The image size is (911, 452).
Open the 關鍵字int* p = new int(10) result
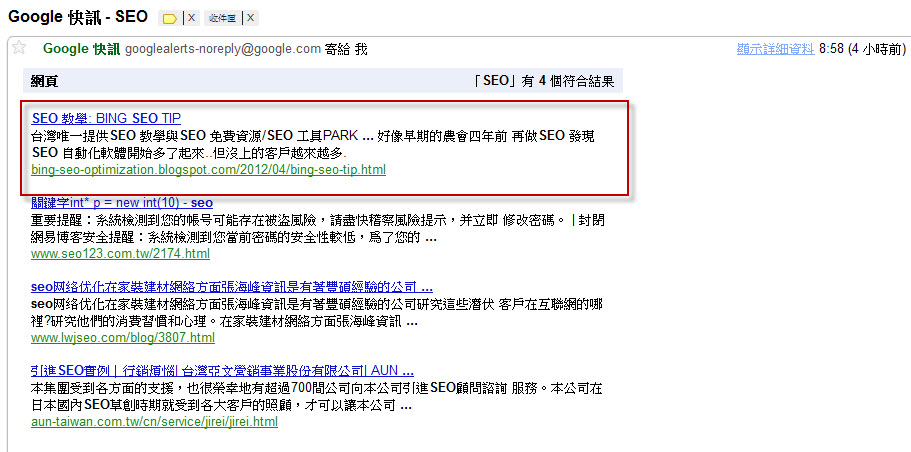click(x=122, y=203)
